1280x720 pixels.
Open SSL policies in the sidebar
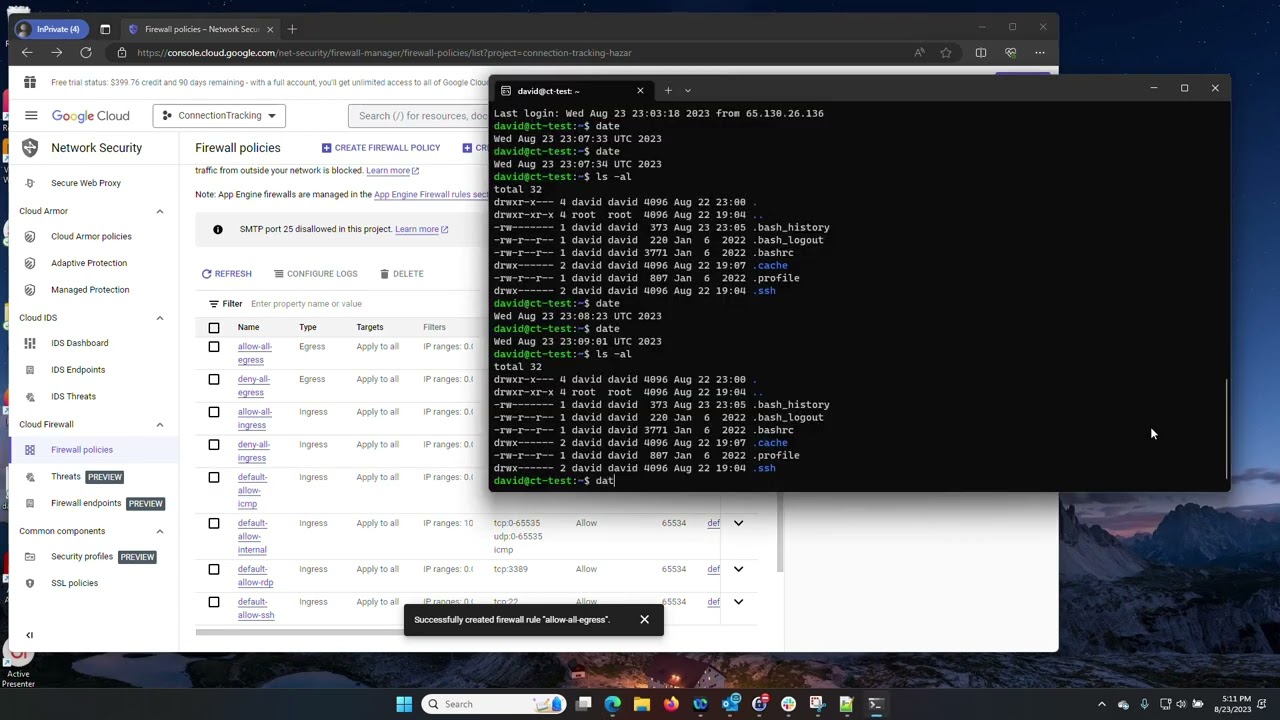pos(75,584)
